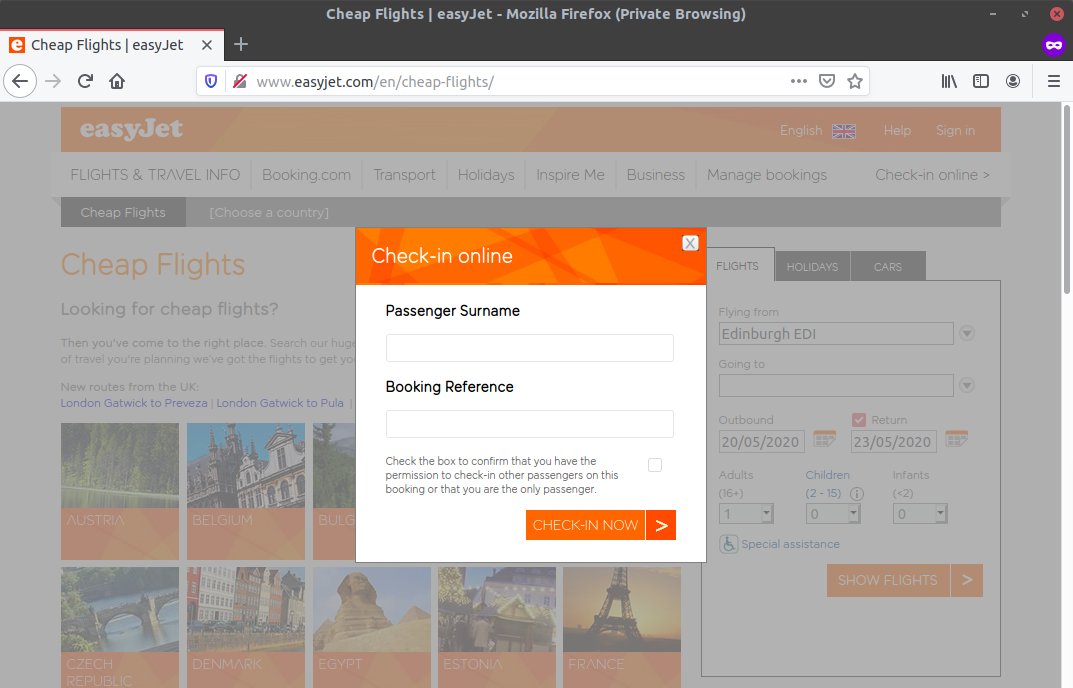Open London Gatwick to Pula link
This screenshot has width=1073, height=688.
(280, 403)
